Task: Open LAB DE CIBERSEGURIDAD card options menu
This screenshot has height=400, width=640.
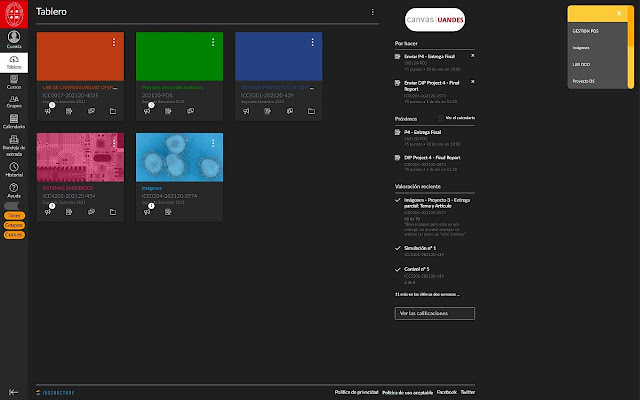Action: [114, 42]
